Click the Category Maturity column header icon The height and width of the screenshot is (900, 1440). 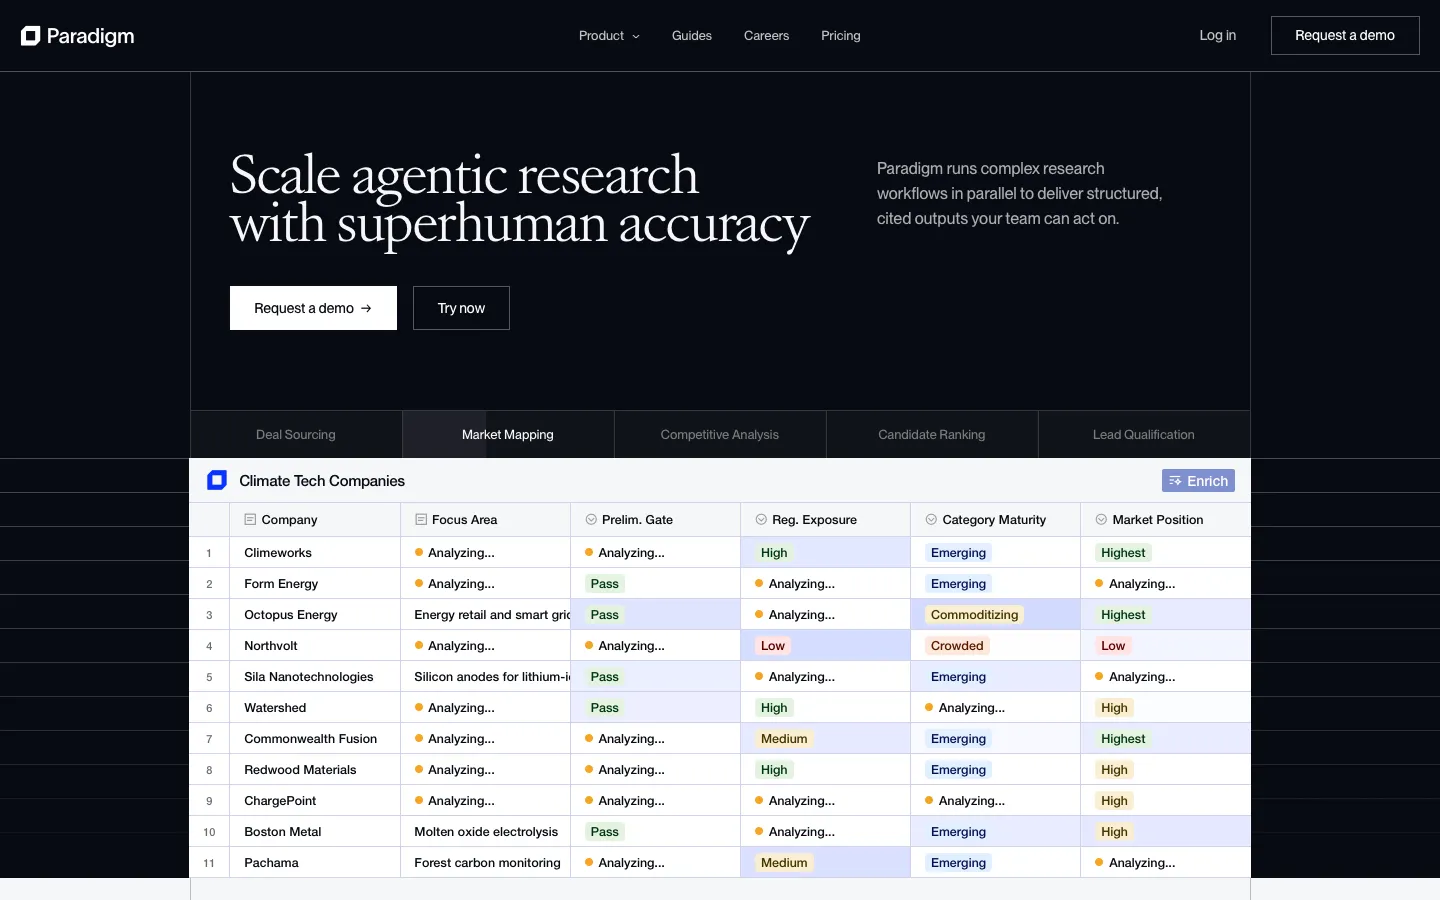click(x=931, y=520)
